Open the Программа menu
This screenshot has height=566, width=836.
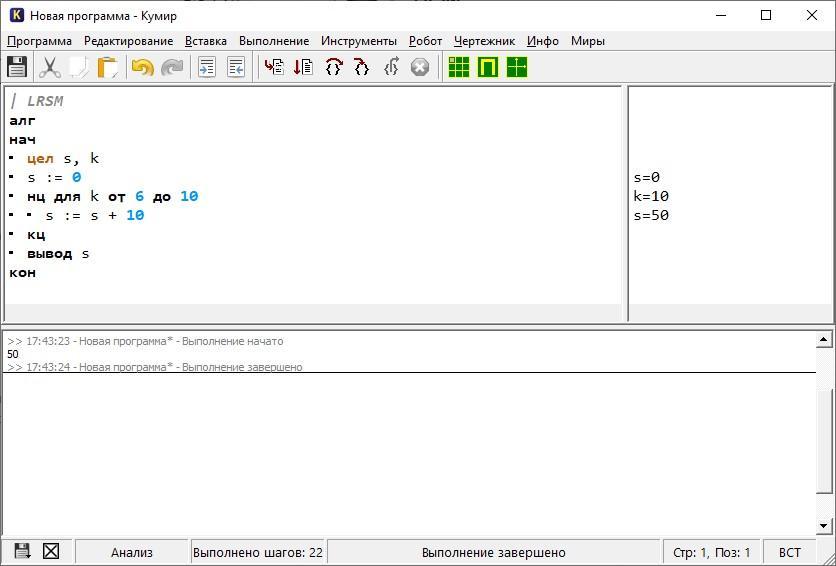click(39, 41)
